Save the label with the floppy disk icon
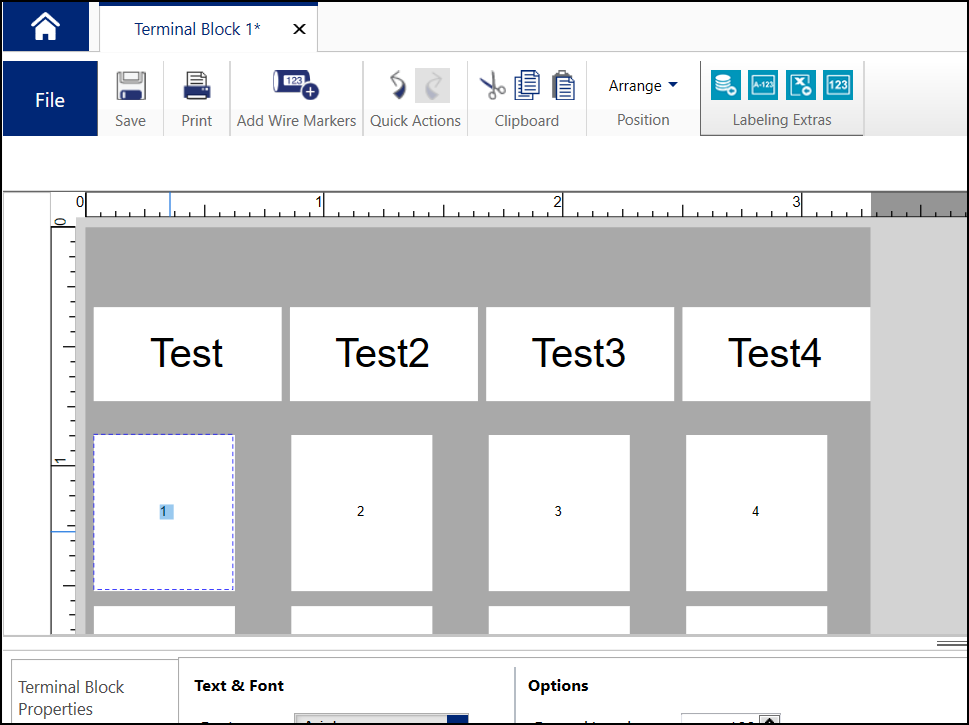The height and width of the screenshot is (725, 969). point(130,86)
